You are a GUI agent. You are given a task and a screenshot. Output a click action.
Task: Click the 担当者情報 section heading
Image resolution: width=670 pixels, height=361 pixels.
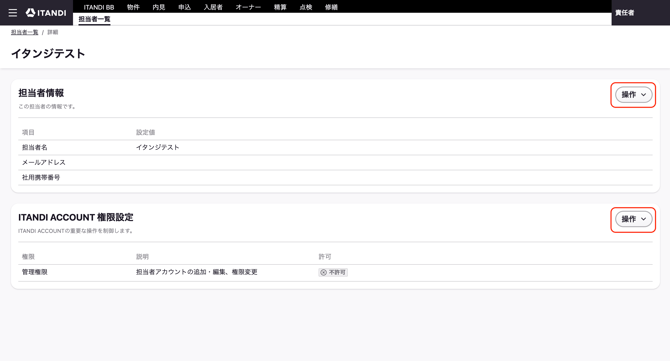click(41, 93)
